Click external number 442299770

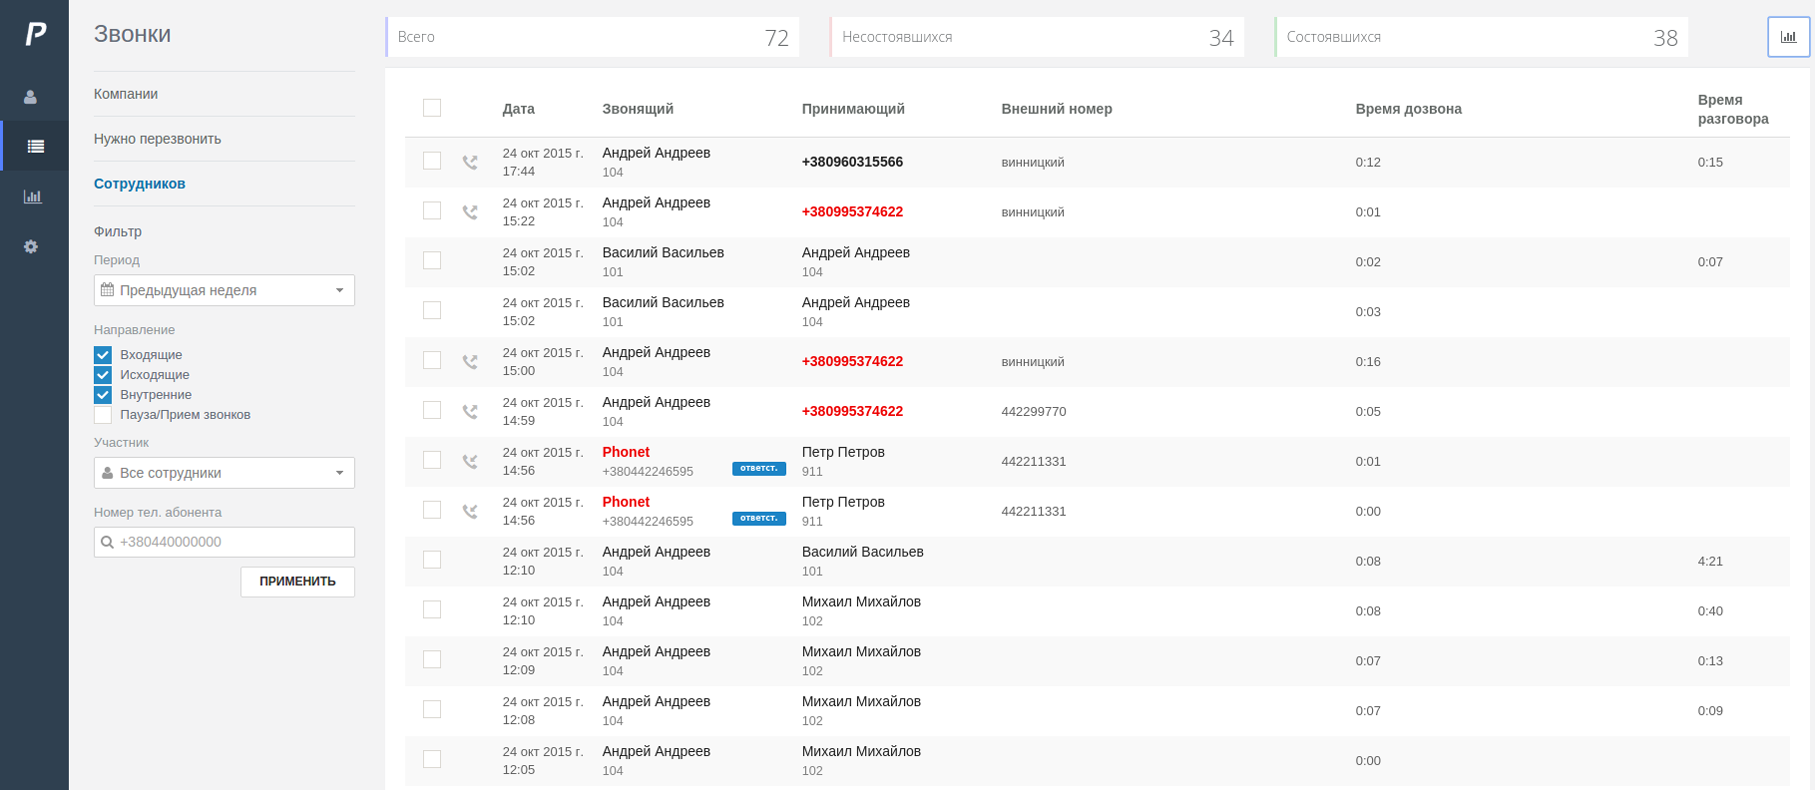coord(1034,412)
